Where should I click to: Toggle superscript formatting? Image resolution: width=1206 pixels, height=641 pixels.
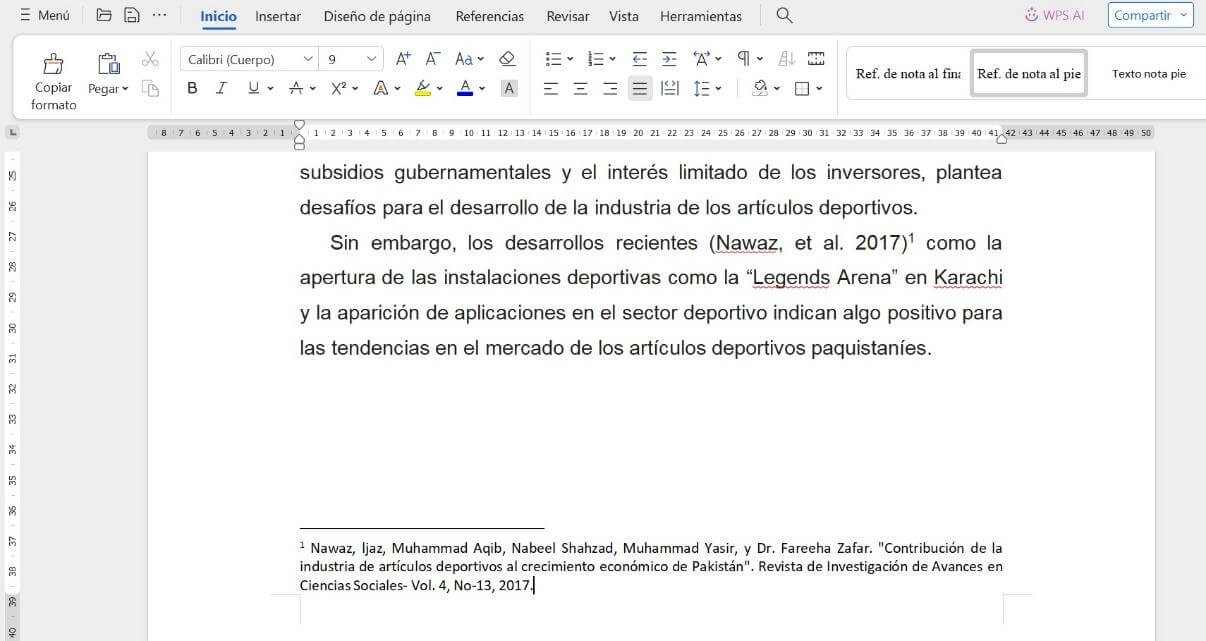[x=338, y=88]
